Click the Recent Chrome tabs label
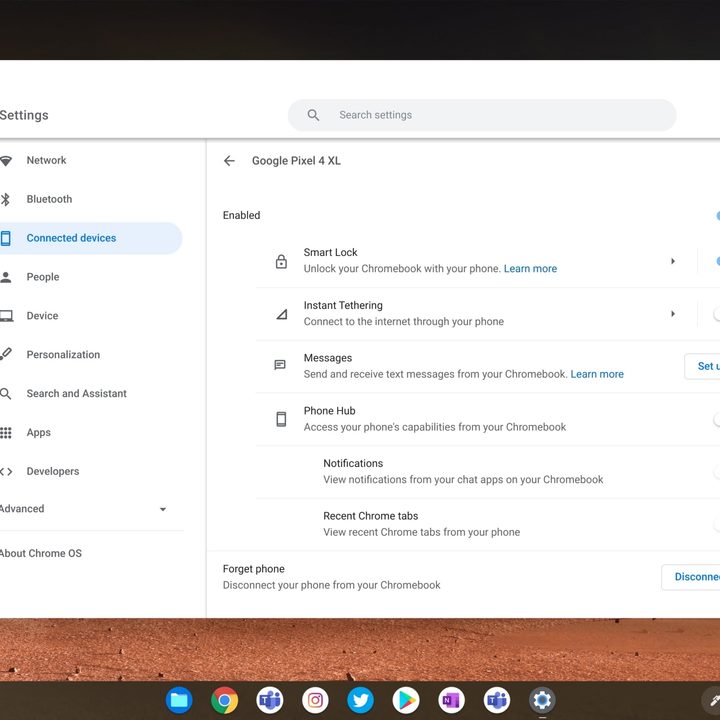720x720 pixels. coord(371,516)
